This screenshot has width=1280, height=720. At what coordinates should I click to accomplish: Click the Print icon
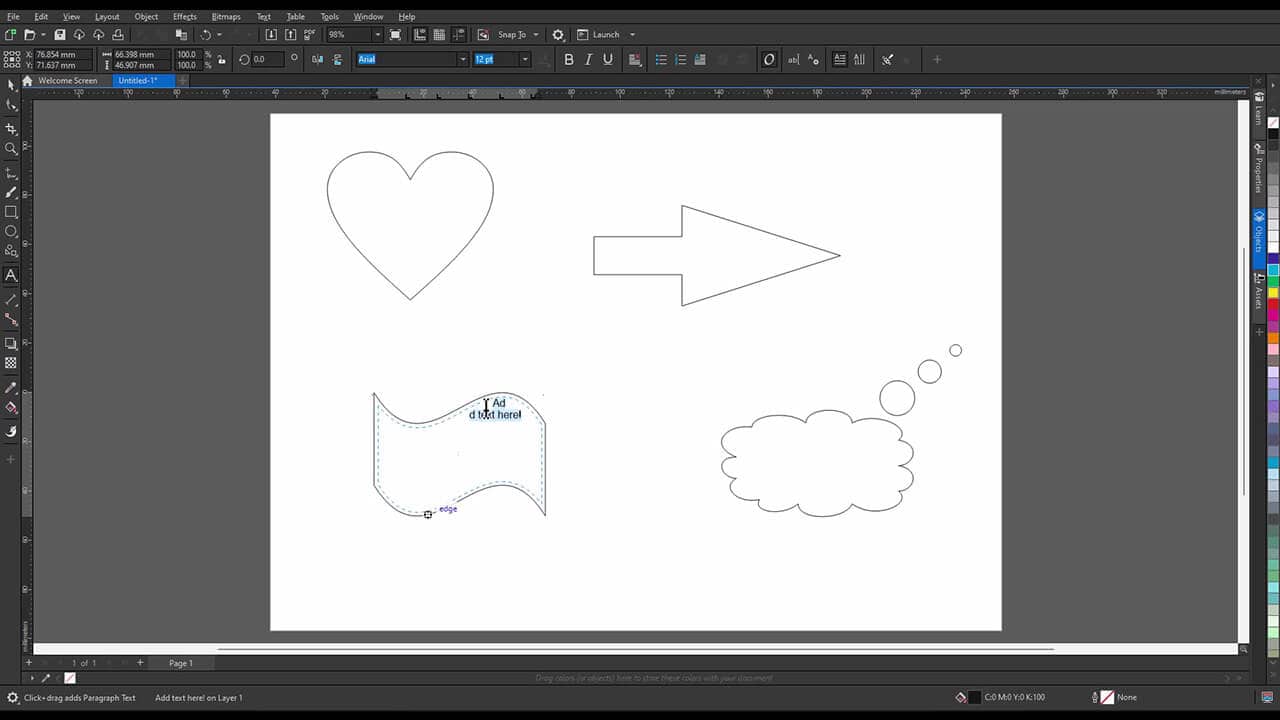tap(118, 35)
